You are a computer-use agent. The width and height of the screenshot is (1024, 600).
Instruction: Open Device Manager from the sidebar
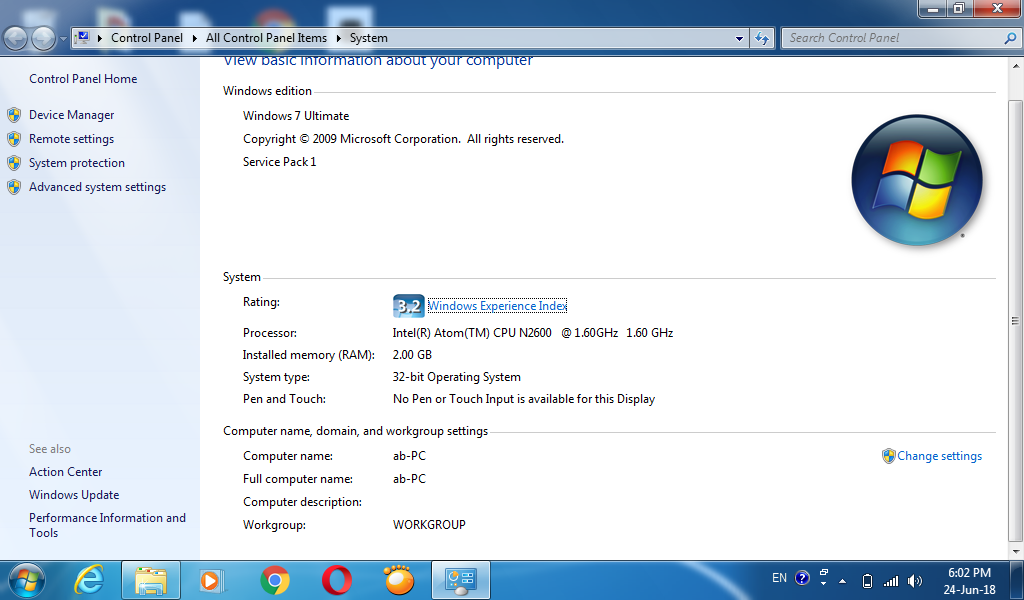(71, 115)
